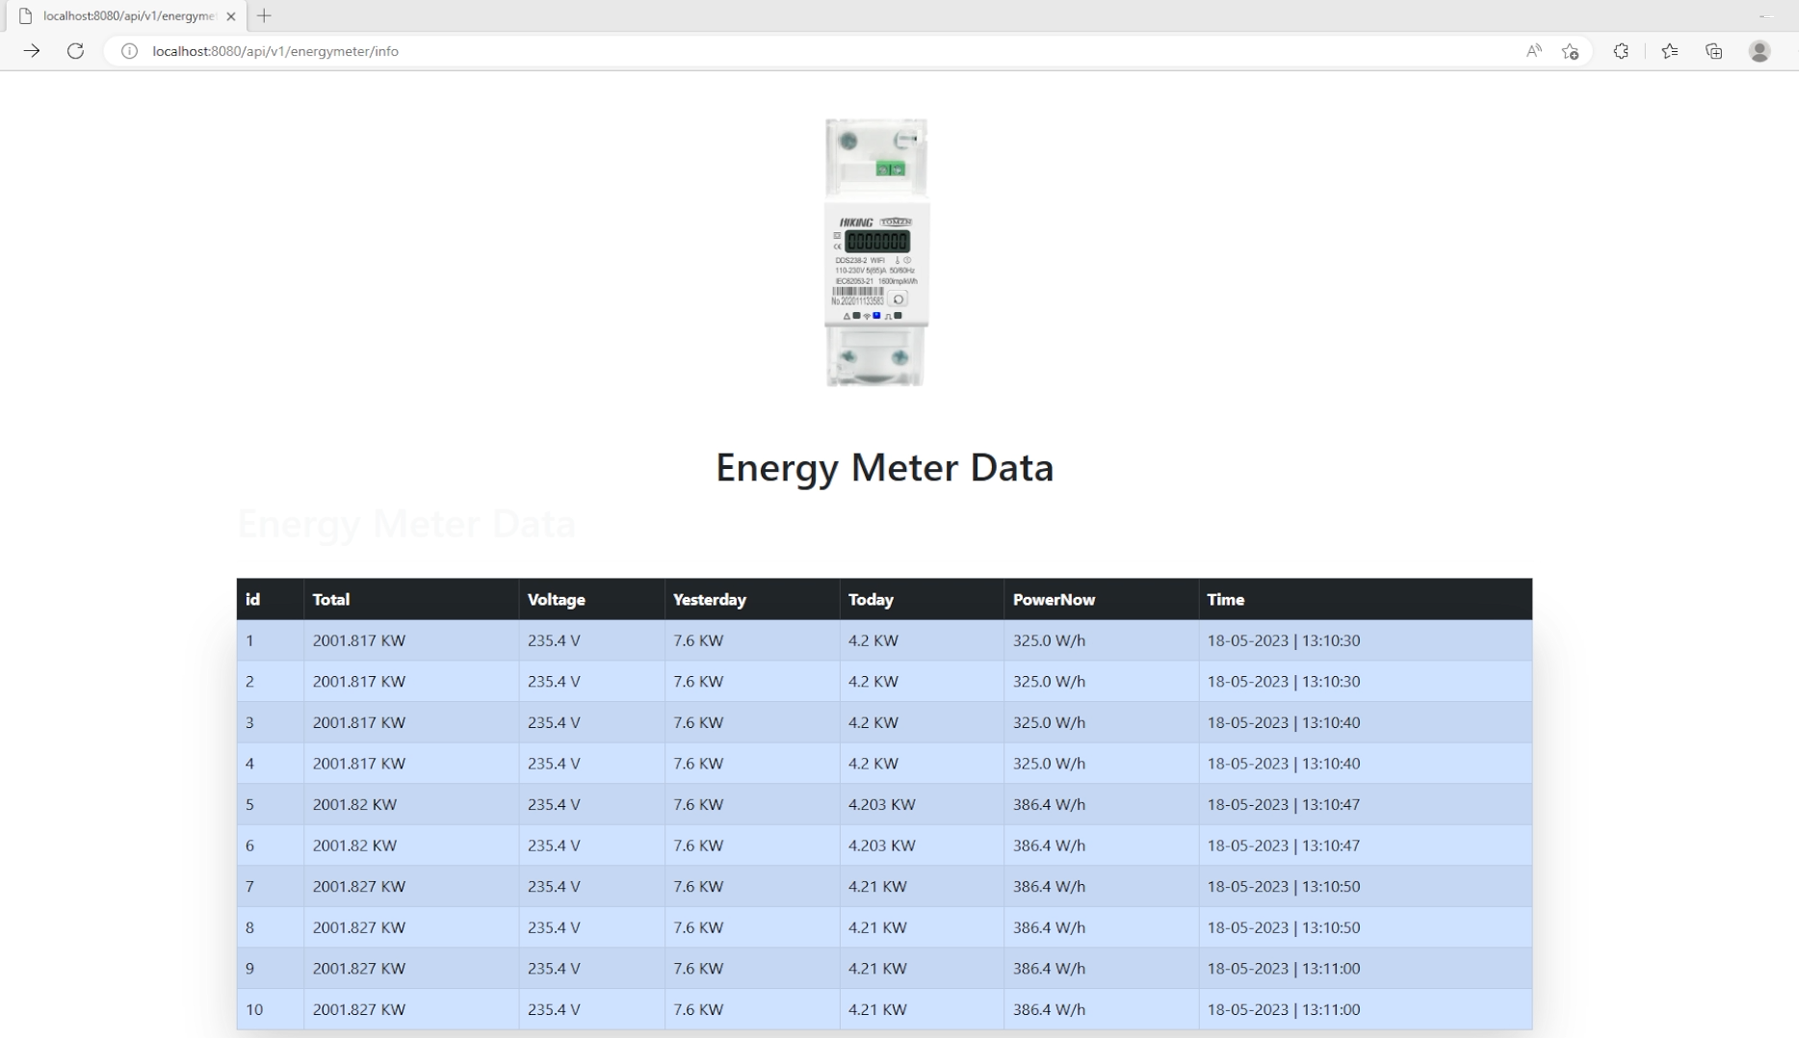Screen dimensions: 1799x1038
Task: Open the Favorites list
Action: click(1668, 51)
